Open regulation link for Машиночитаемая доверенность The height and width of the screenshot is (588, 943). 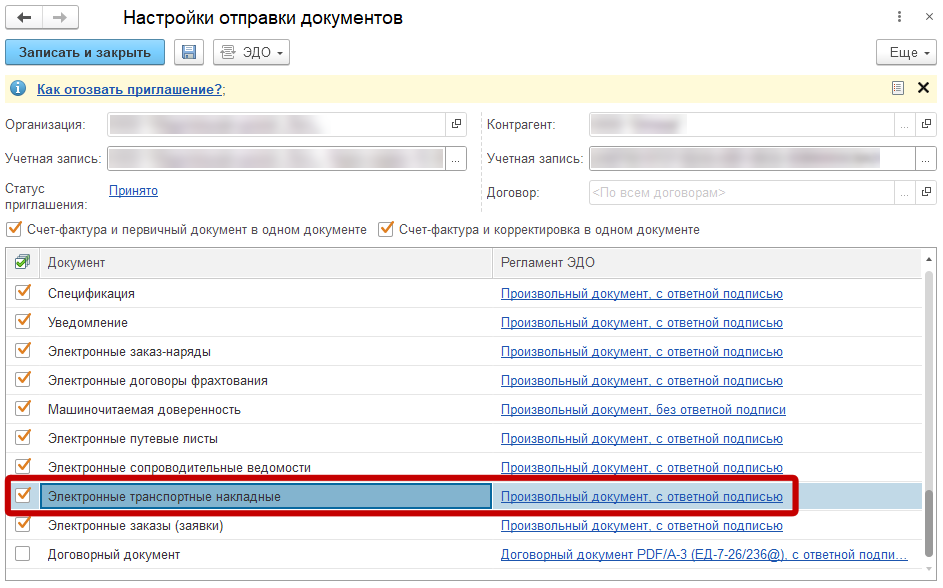[x=643, y=410]
